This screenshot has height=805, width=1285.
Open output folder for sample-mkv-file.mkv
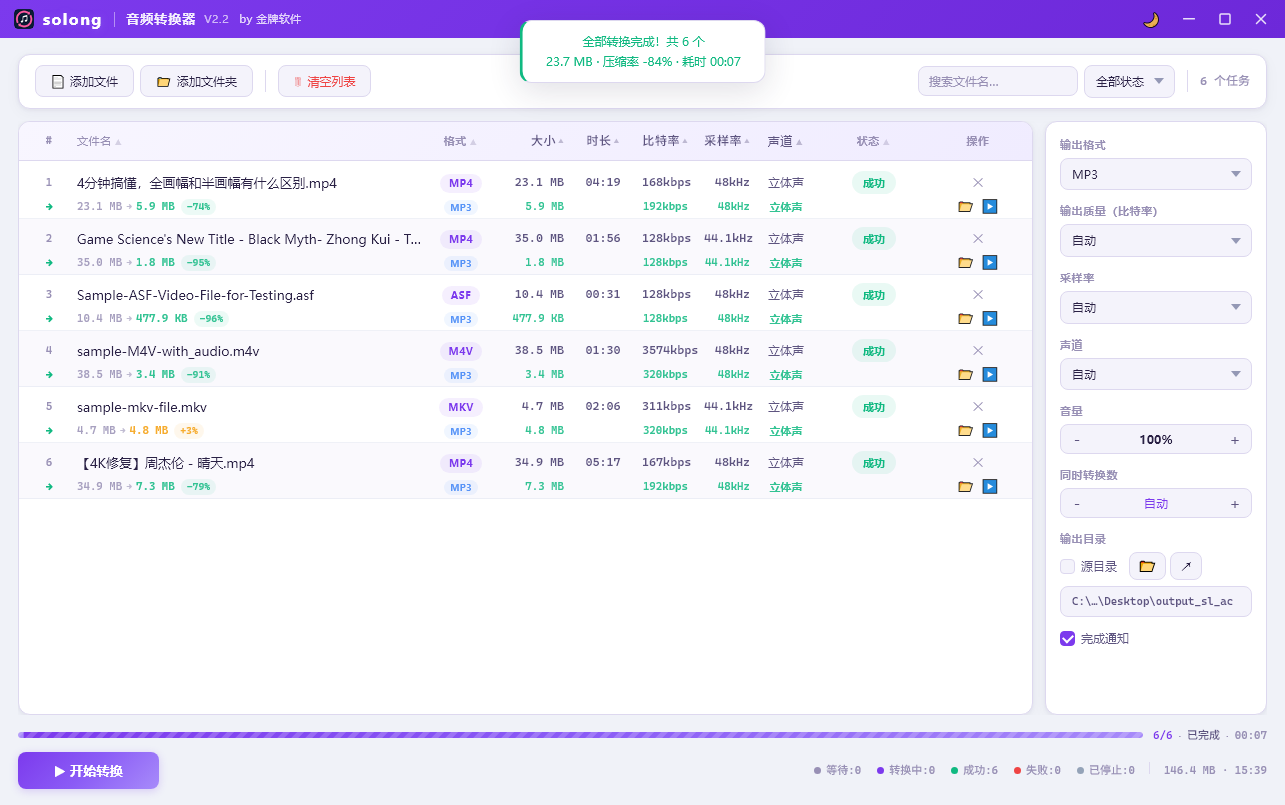(x=965, y=431)
